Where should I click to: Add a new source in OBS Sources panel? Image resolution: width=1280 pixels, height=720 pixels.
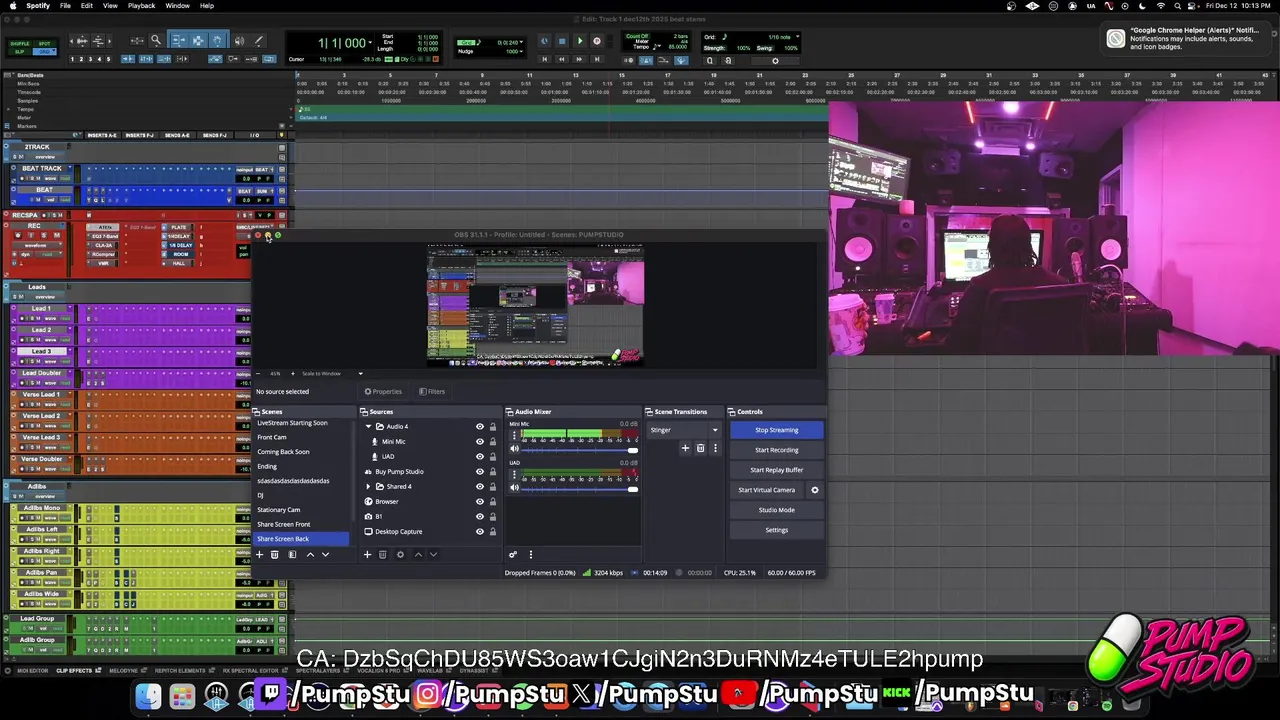point(367,554)
